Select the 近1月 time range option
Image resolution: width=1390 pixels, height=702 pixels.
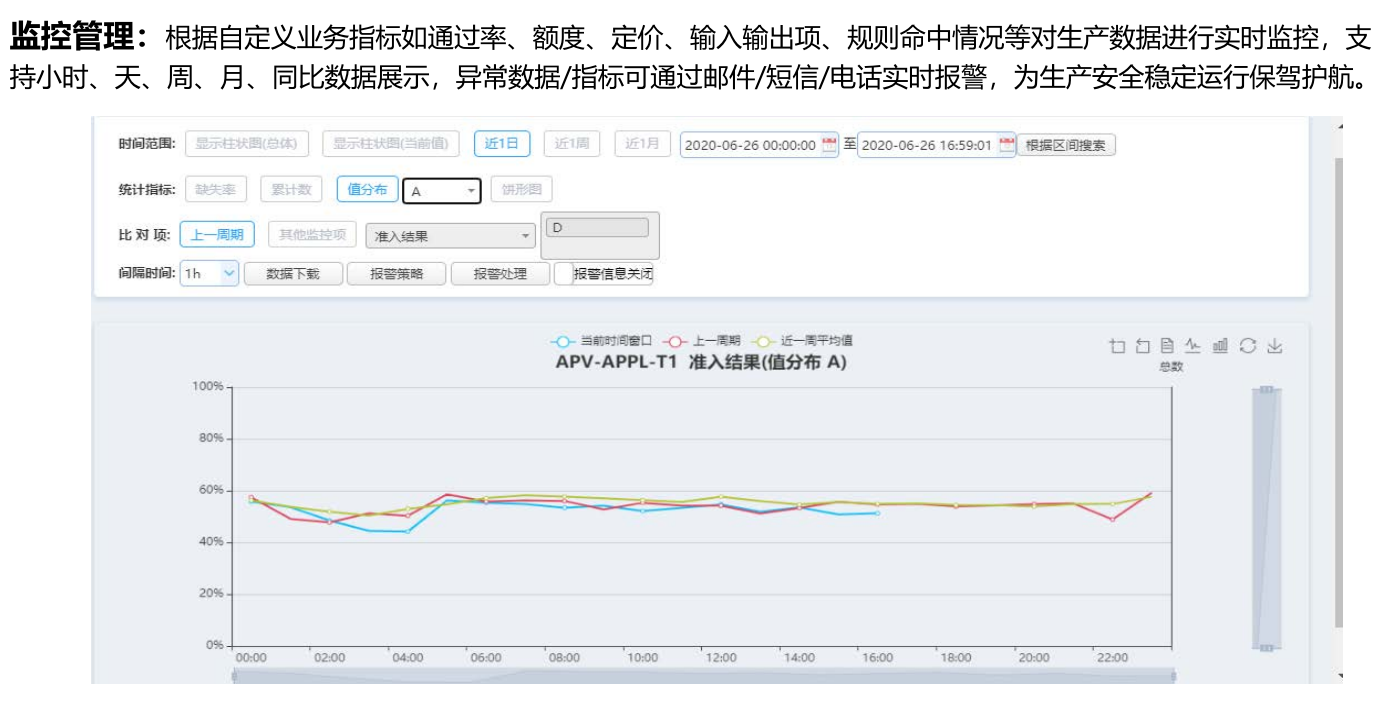pos(642,144)
